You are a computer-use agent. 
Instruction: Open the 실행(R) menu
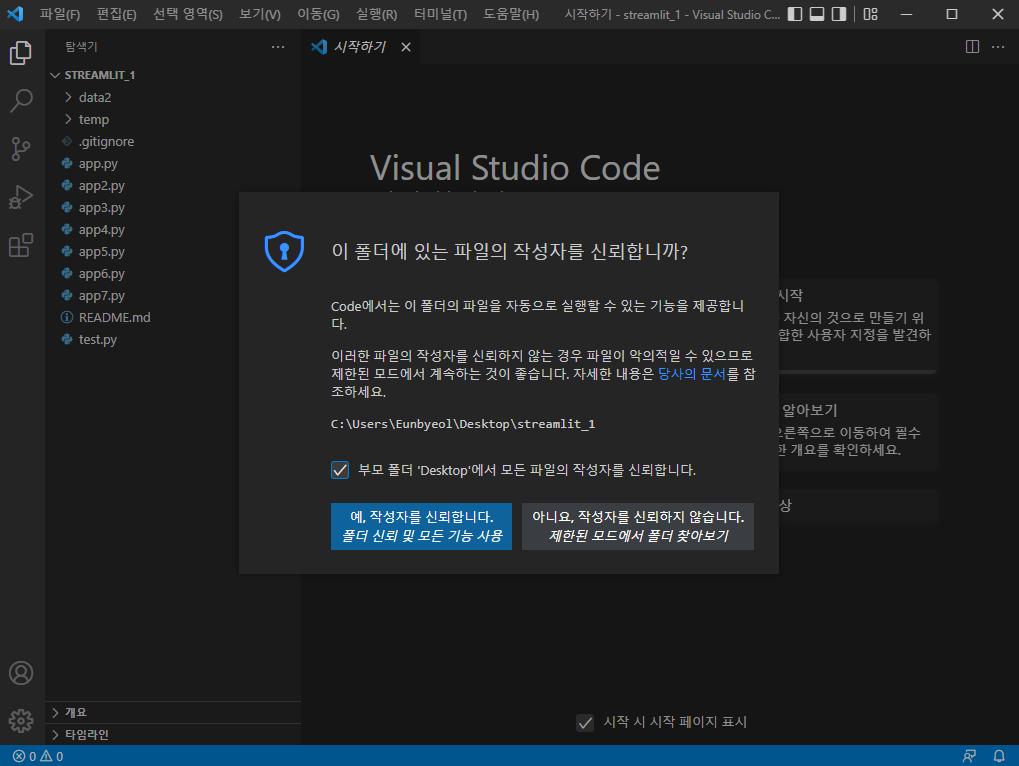(376, 14)
